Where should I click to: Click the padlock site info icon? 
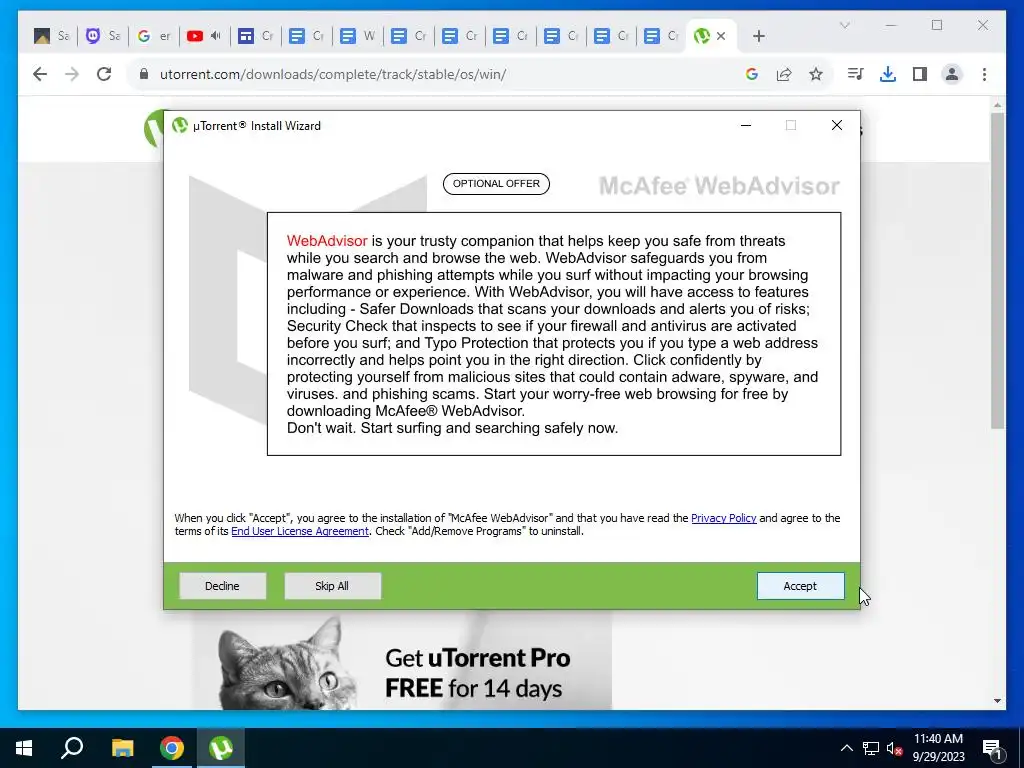pos(144,74)
